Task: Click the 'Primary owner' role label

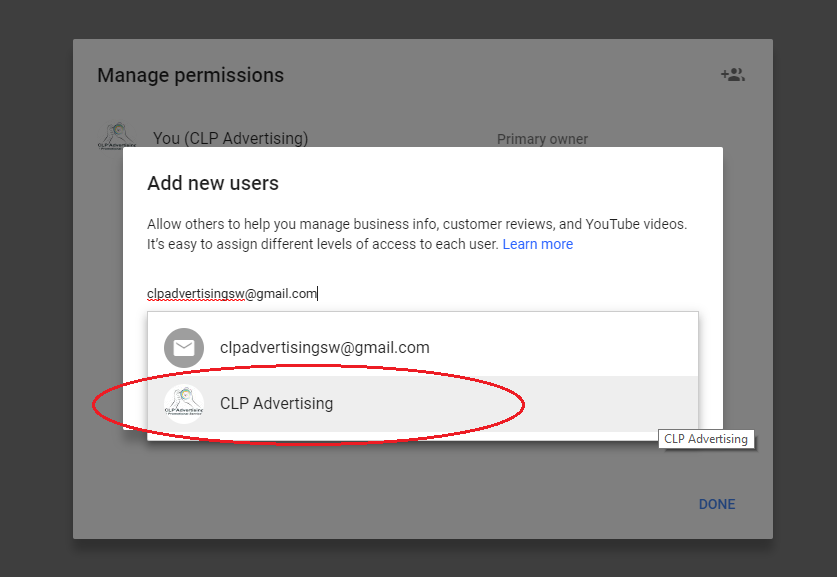Action: pyautogui.click(x=542, y=139)
